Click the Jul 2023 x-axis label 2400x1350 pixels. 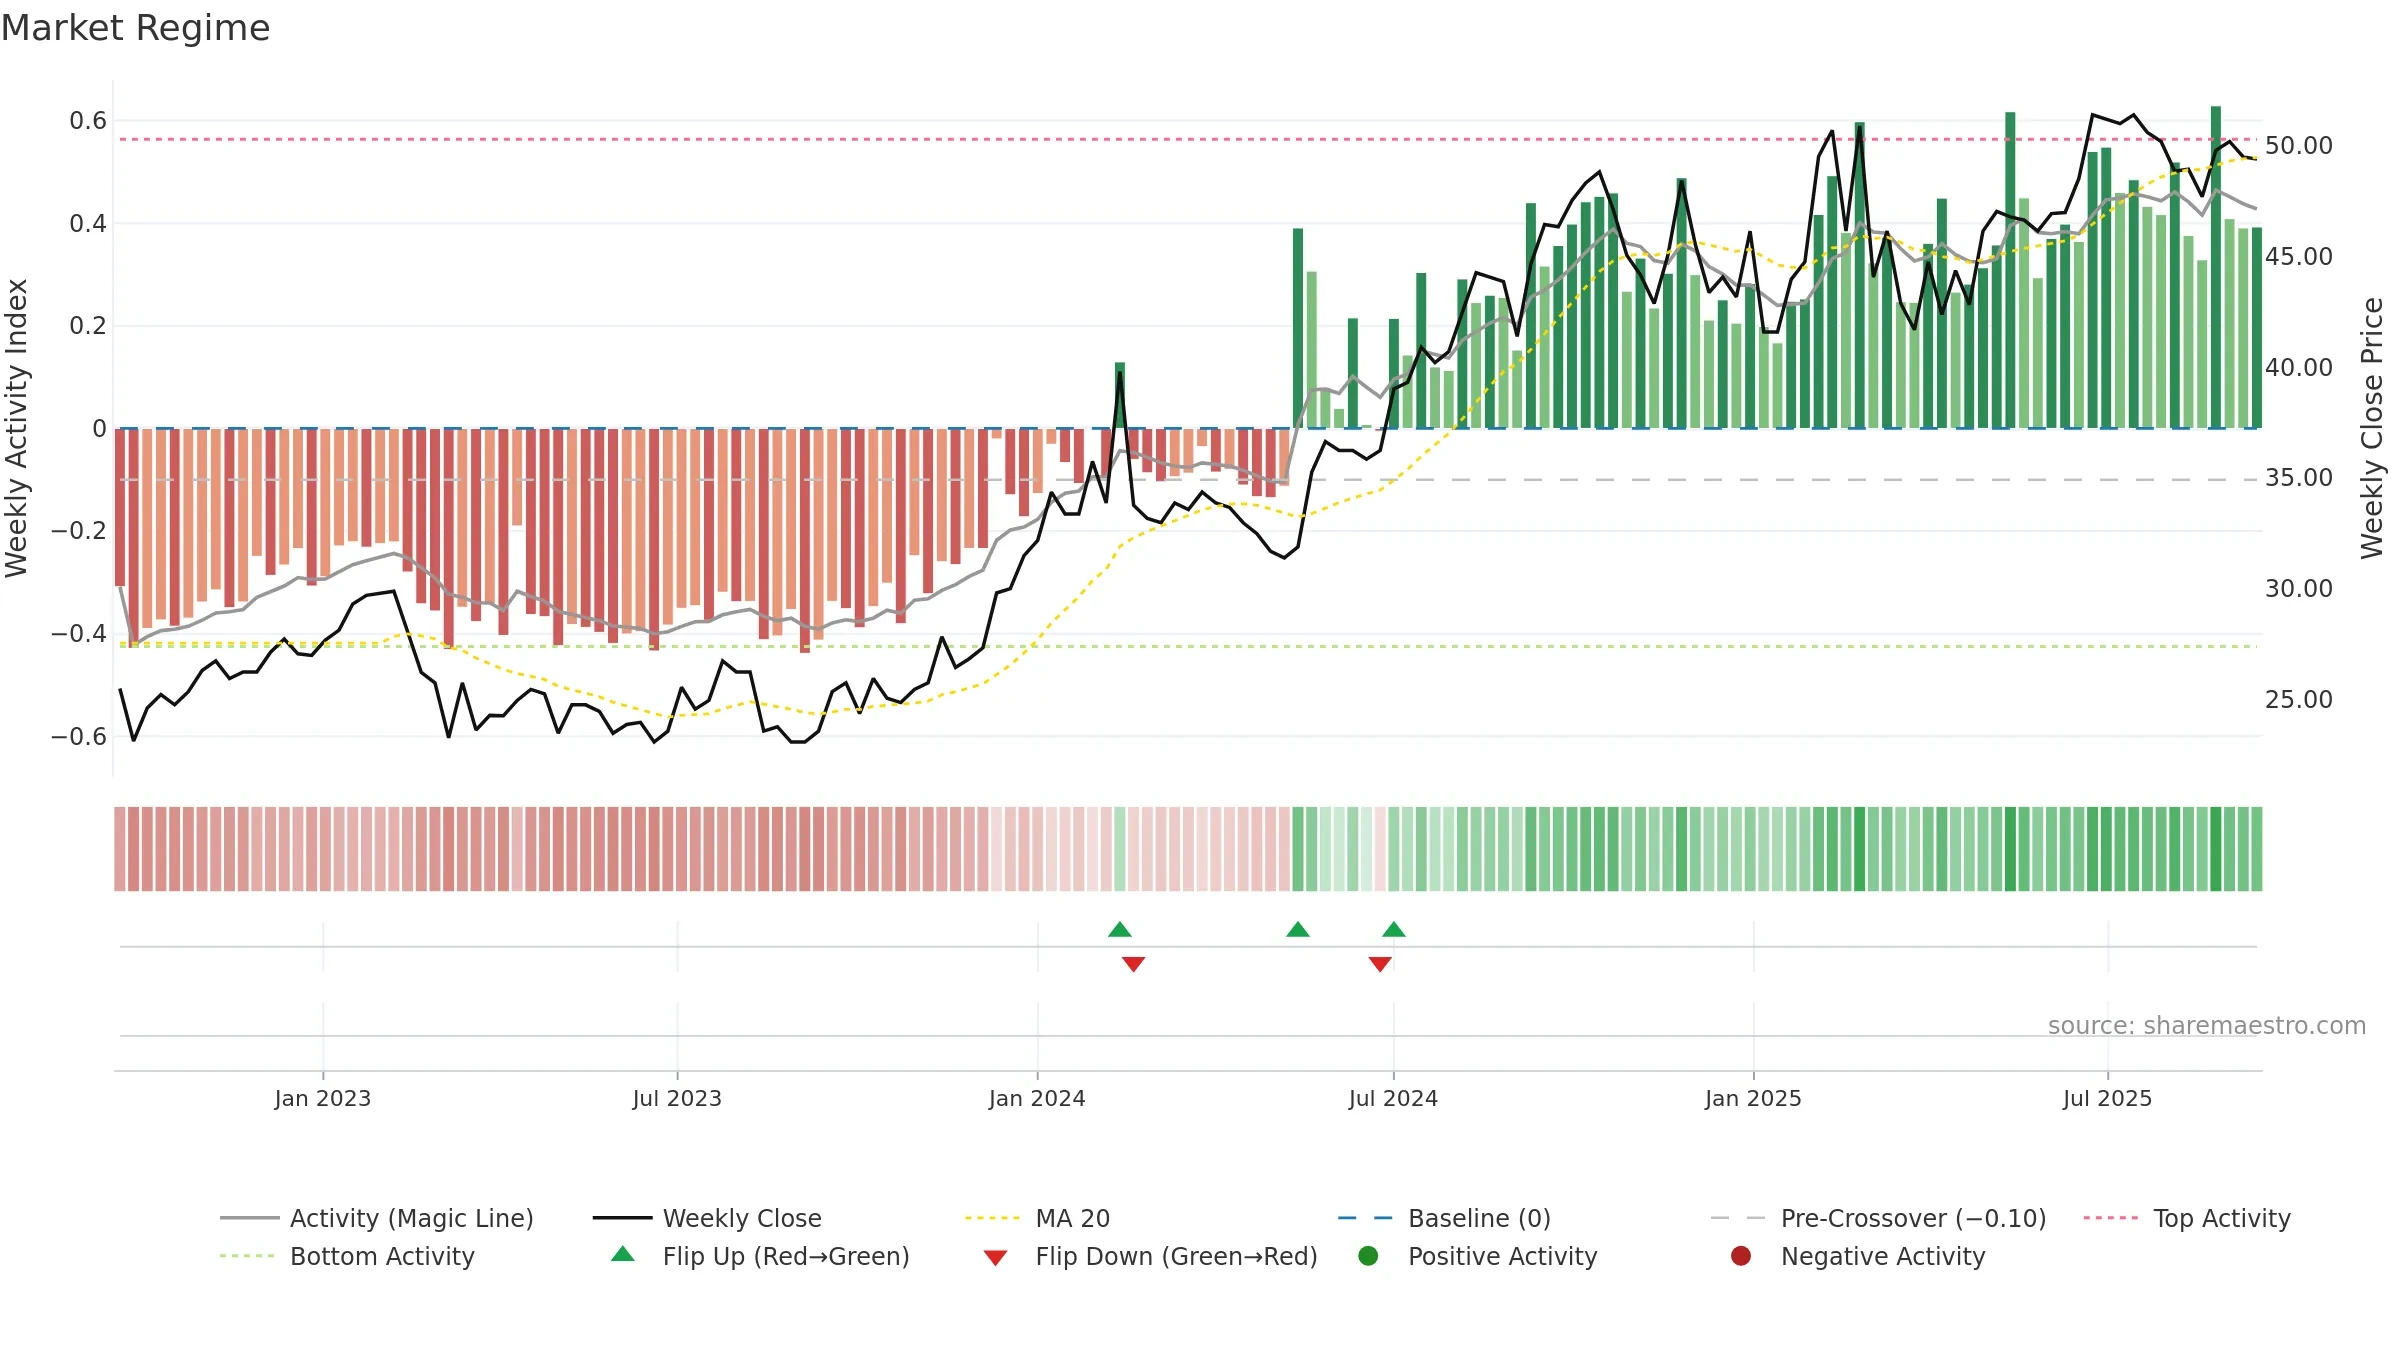(677, 1099)
